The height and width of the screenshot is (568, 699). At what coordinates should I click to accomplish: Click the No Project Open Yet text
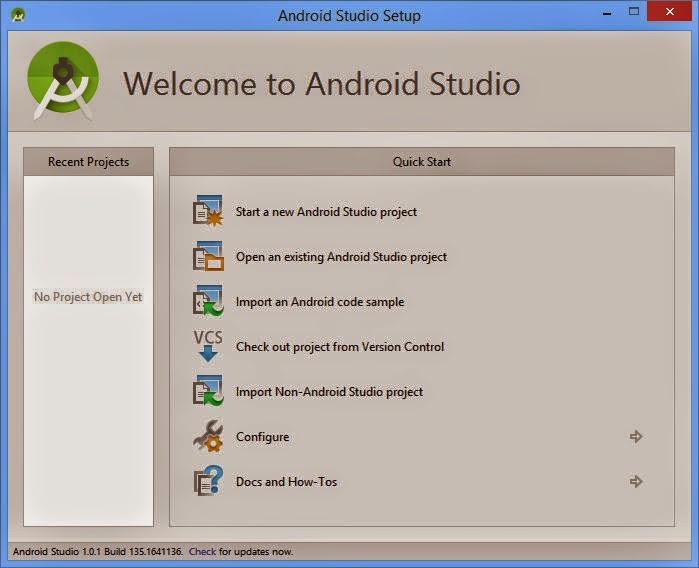pyautogui.click(x=88, y=297)
